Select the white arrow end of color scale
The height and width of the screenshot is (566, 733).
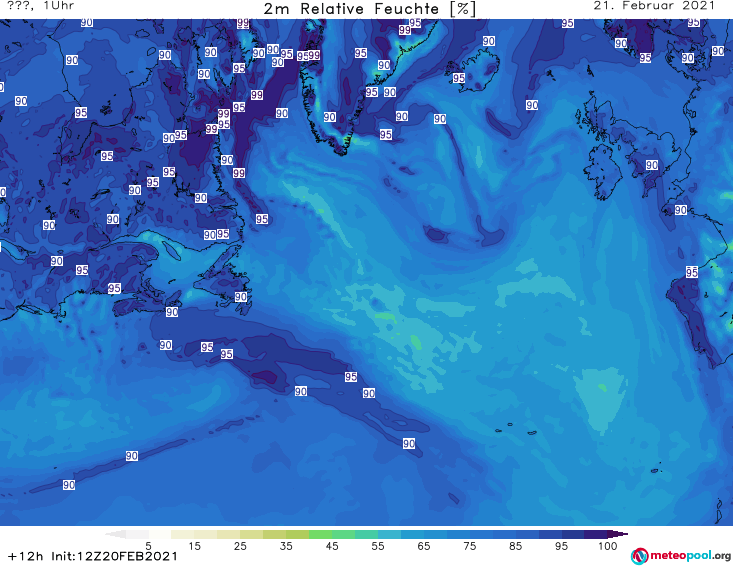(x=115, y=534)
